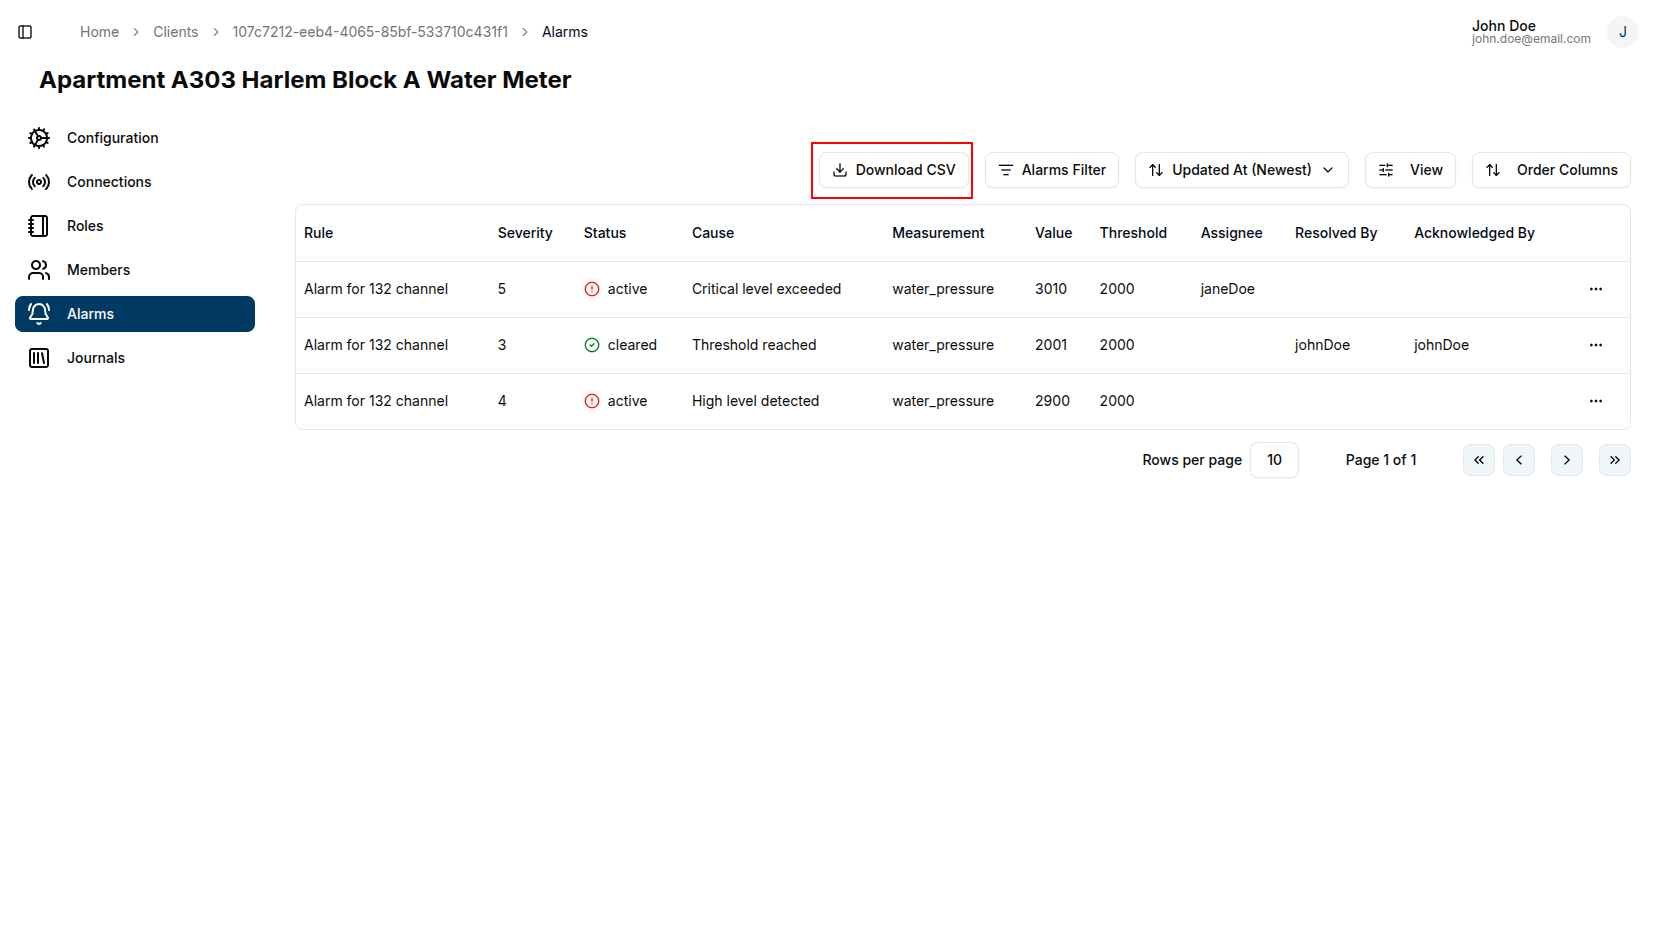Open Configuration via the gear icon
The height and width of the screenshot is (927, 1662).
38,138
